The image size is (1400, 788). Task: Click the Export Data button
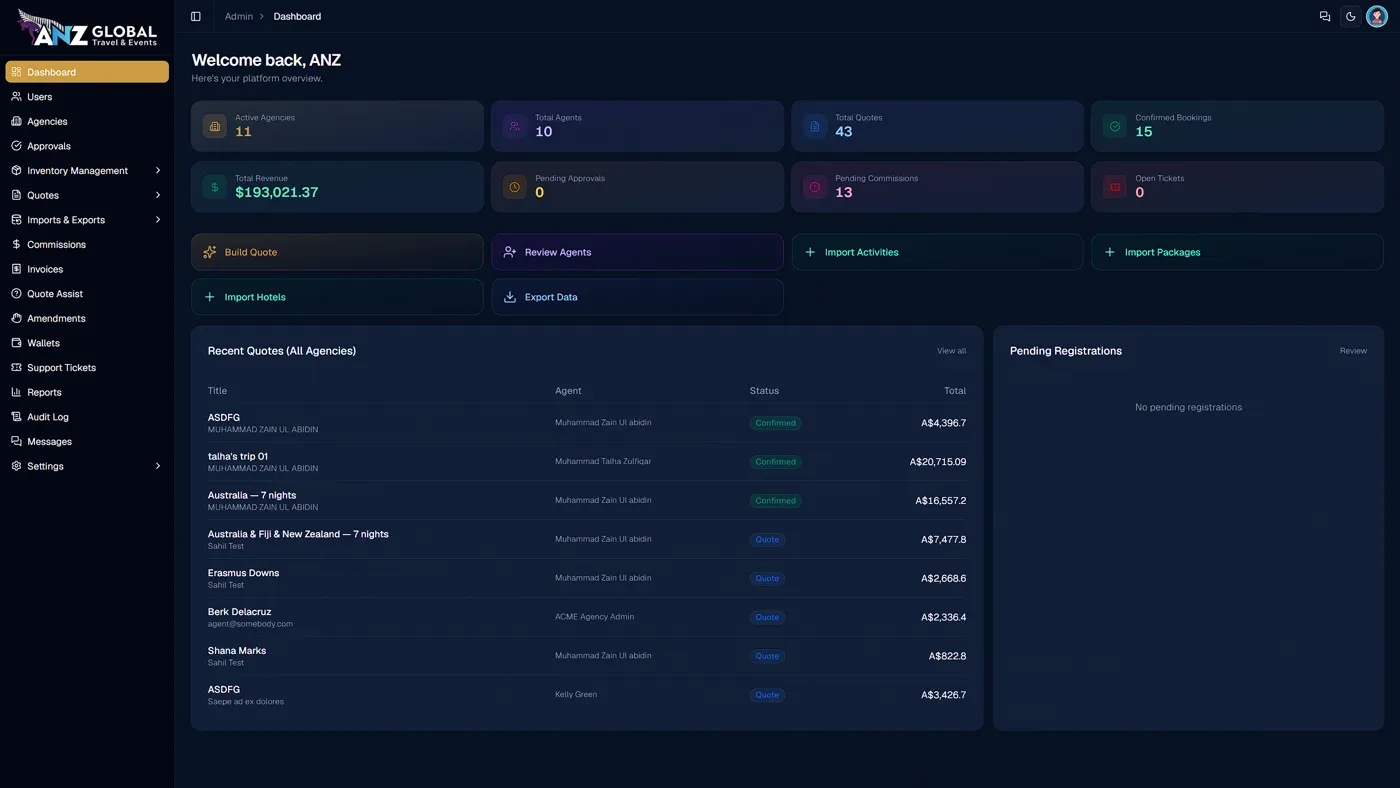click(637, 297)
